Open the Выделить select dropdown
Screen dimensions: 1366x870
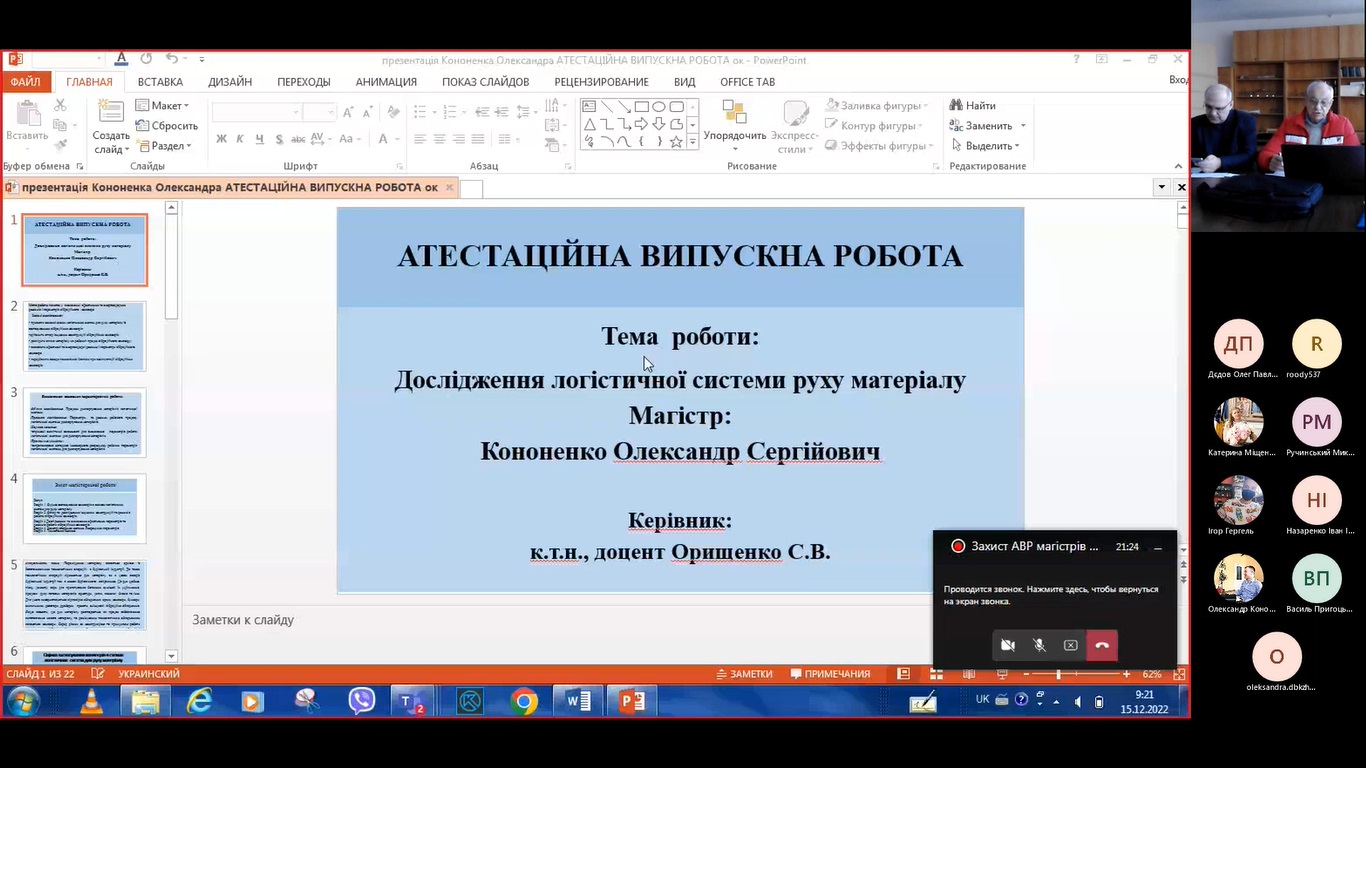pos(988,145)
